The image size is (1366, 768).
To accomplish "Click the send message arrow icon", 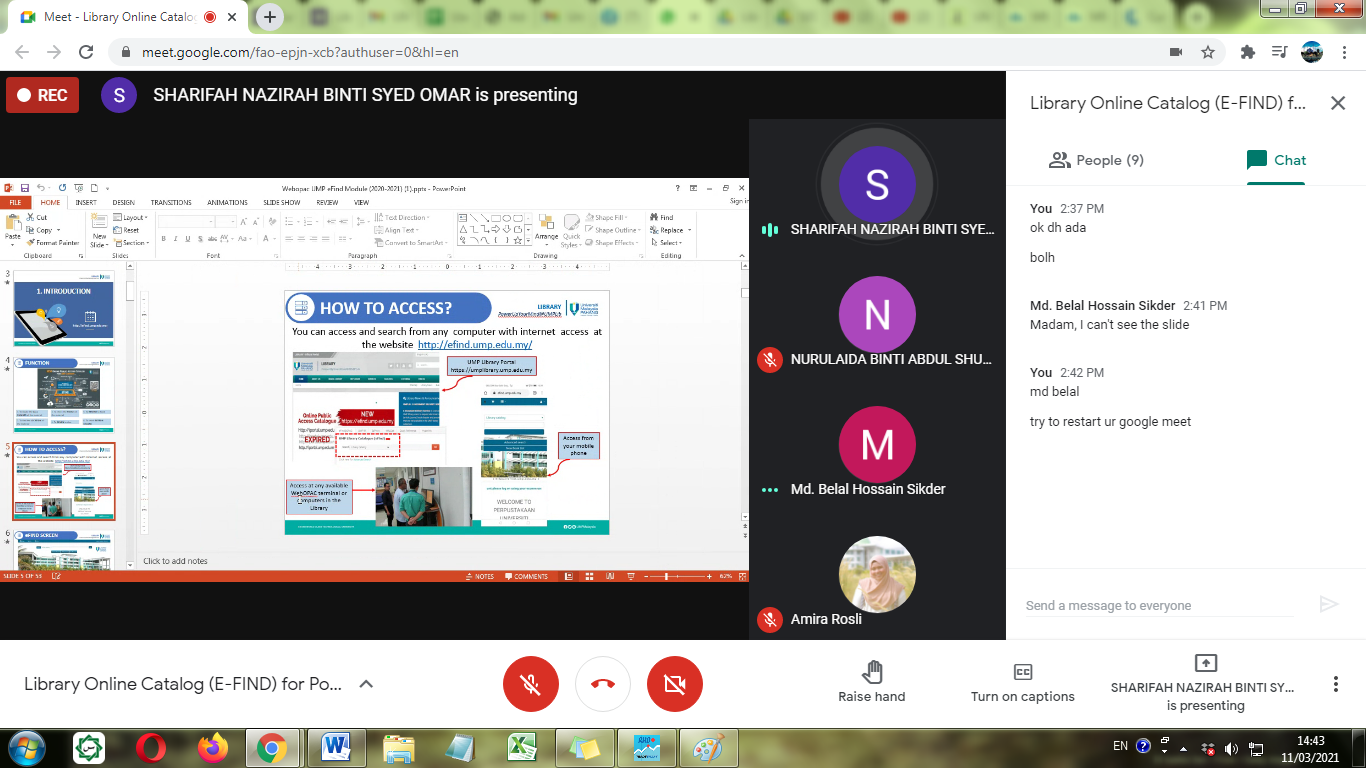I will (1328, 604).
